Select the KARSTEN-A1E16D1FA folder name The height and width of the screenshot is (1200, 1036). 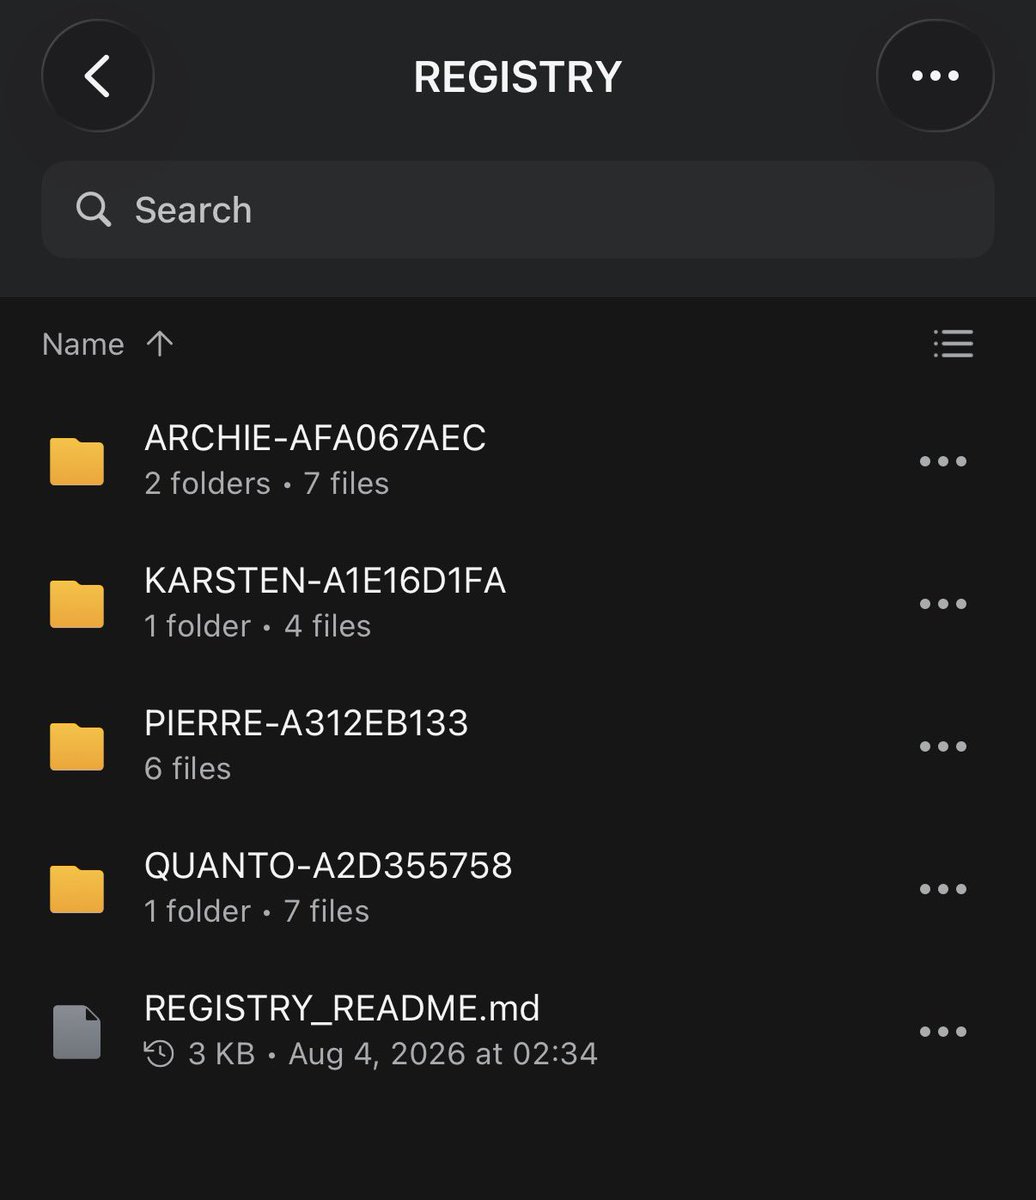click(325, 581)
